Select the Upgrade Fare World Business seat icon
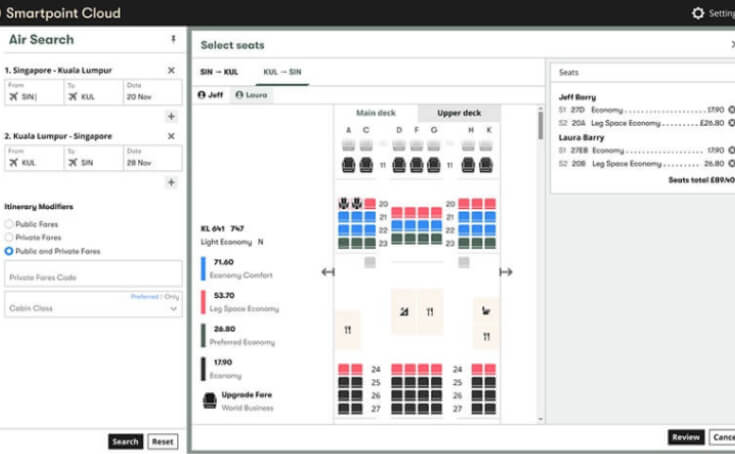Viewport: 735px width, 454px height. tap(210, 400)
